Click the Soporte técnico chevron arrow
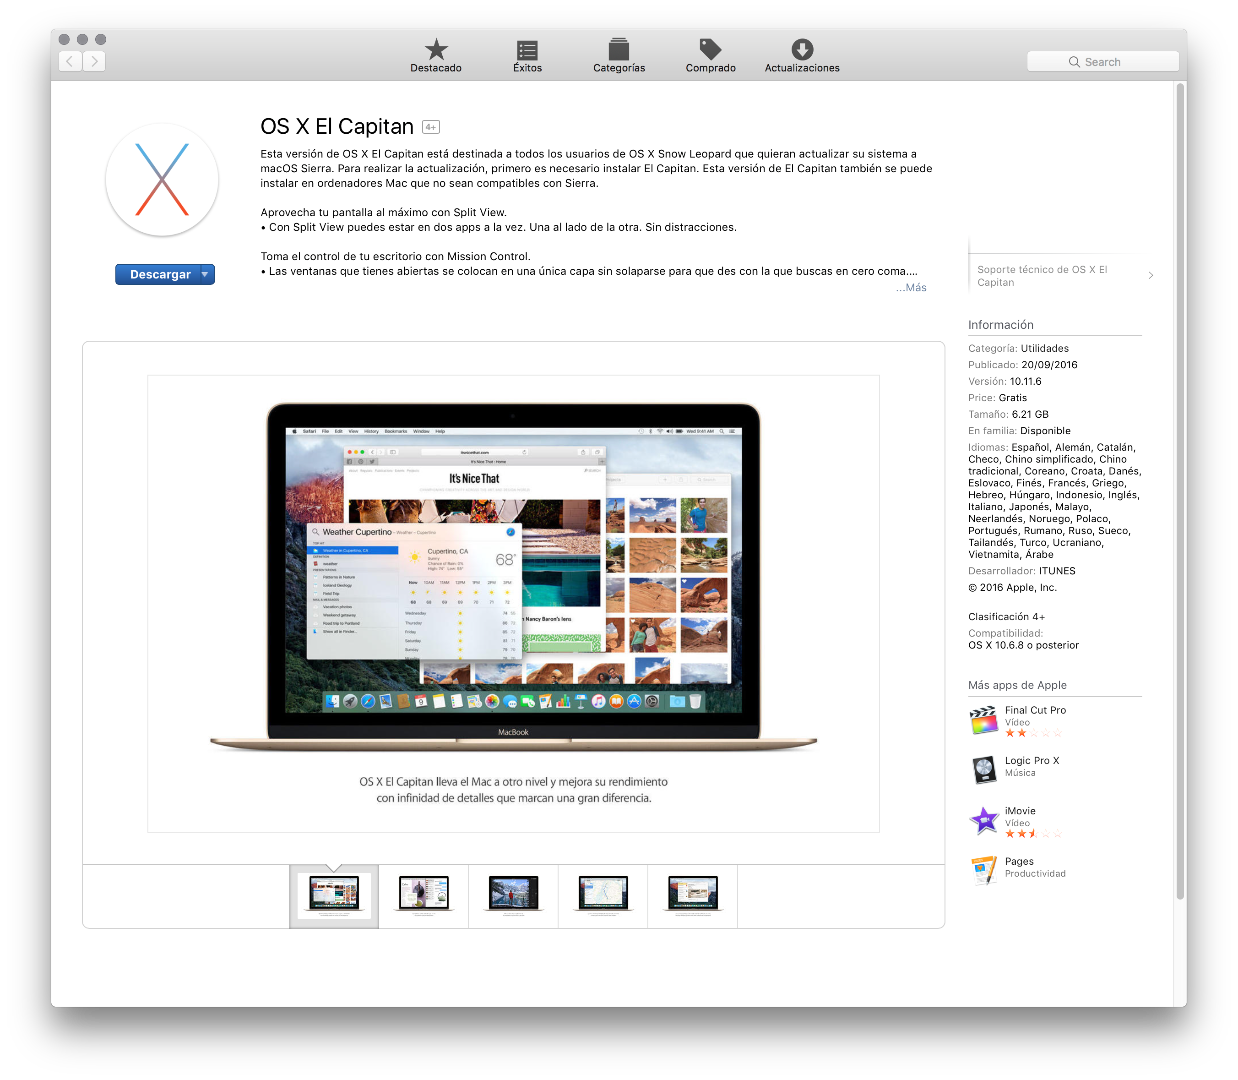1238x1080 pixels. [1151, 276]
